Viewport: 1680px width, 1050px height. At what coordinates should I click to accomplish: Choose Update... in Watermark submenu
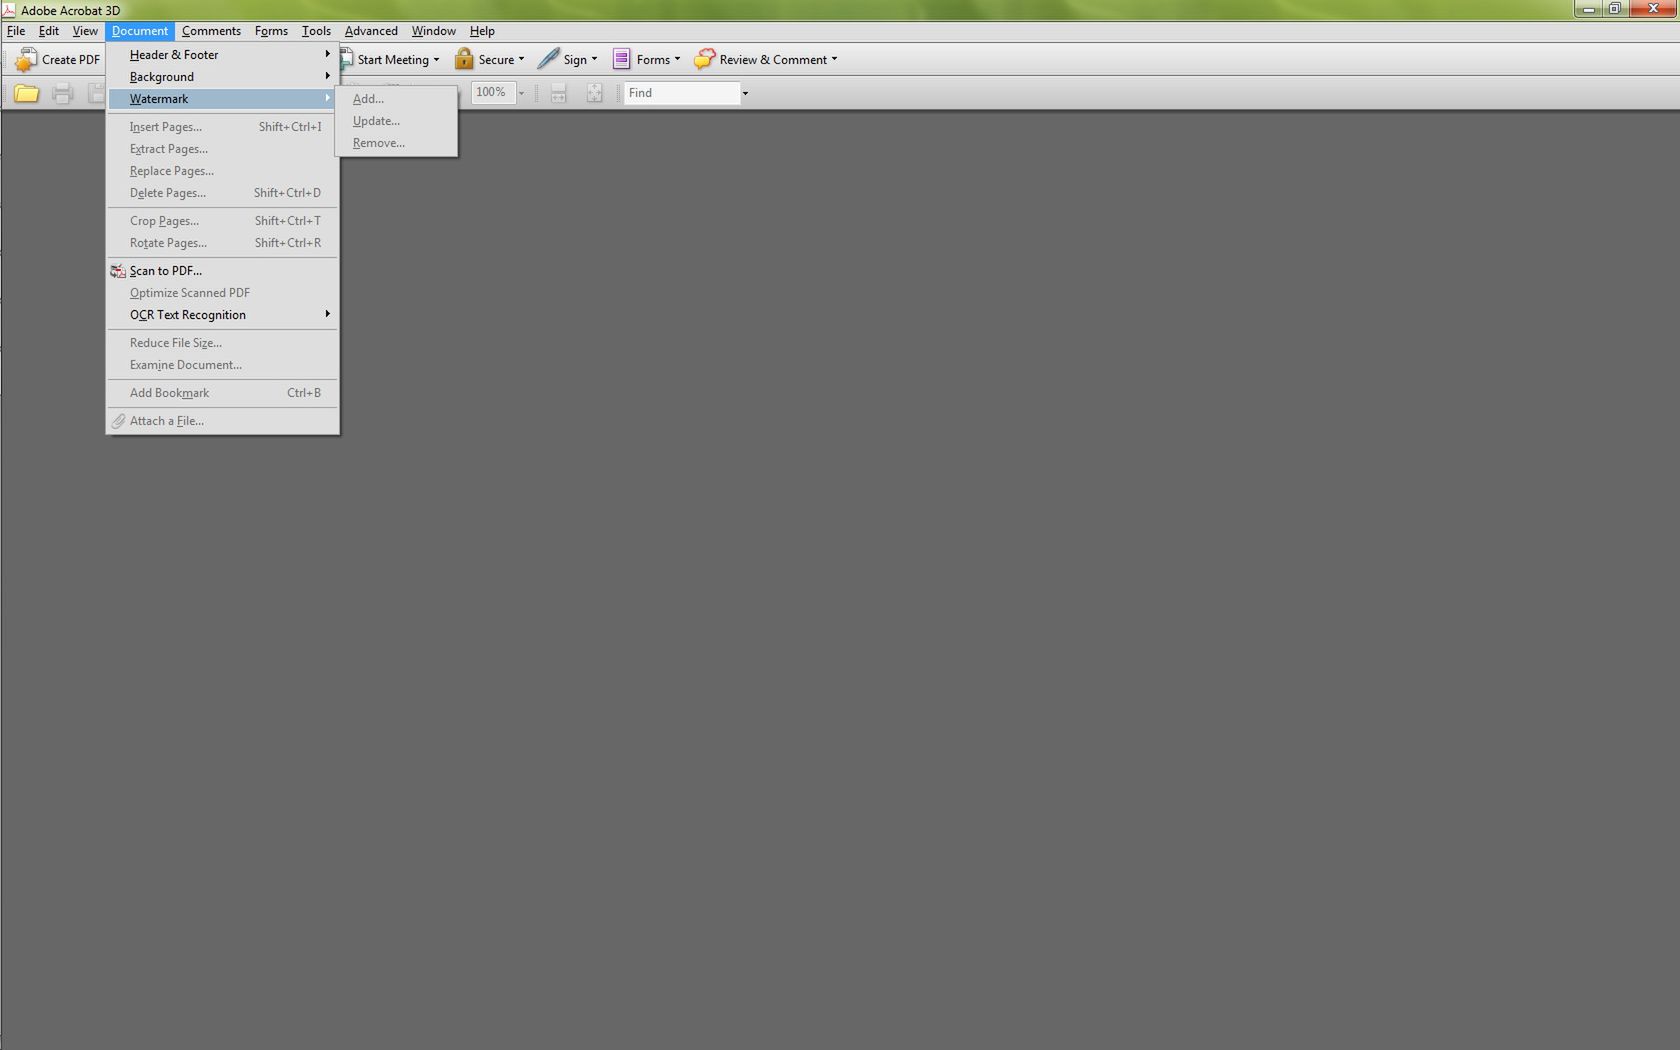click(397, 121)
